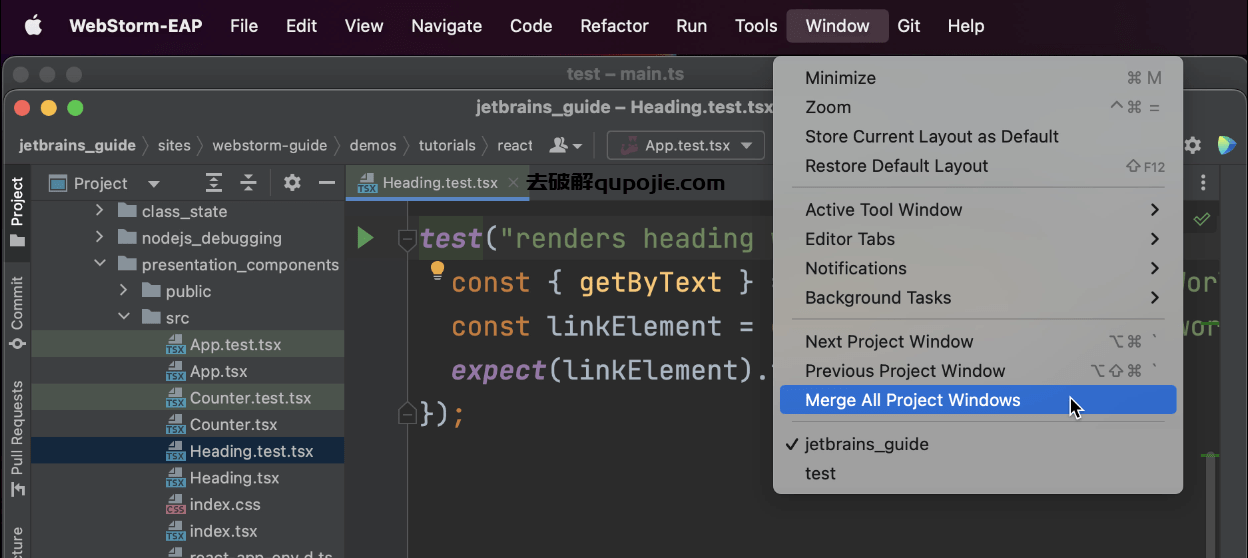The image size is (1248, 558).
Task: Click the sites breadcrumb
Action: click(174, 145)
